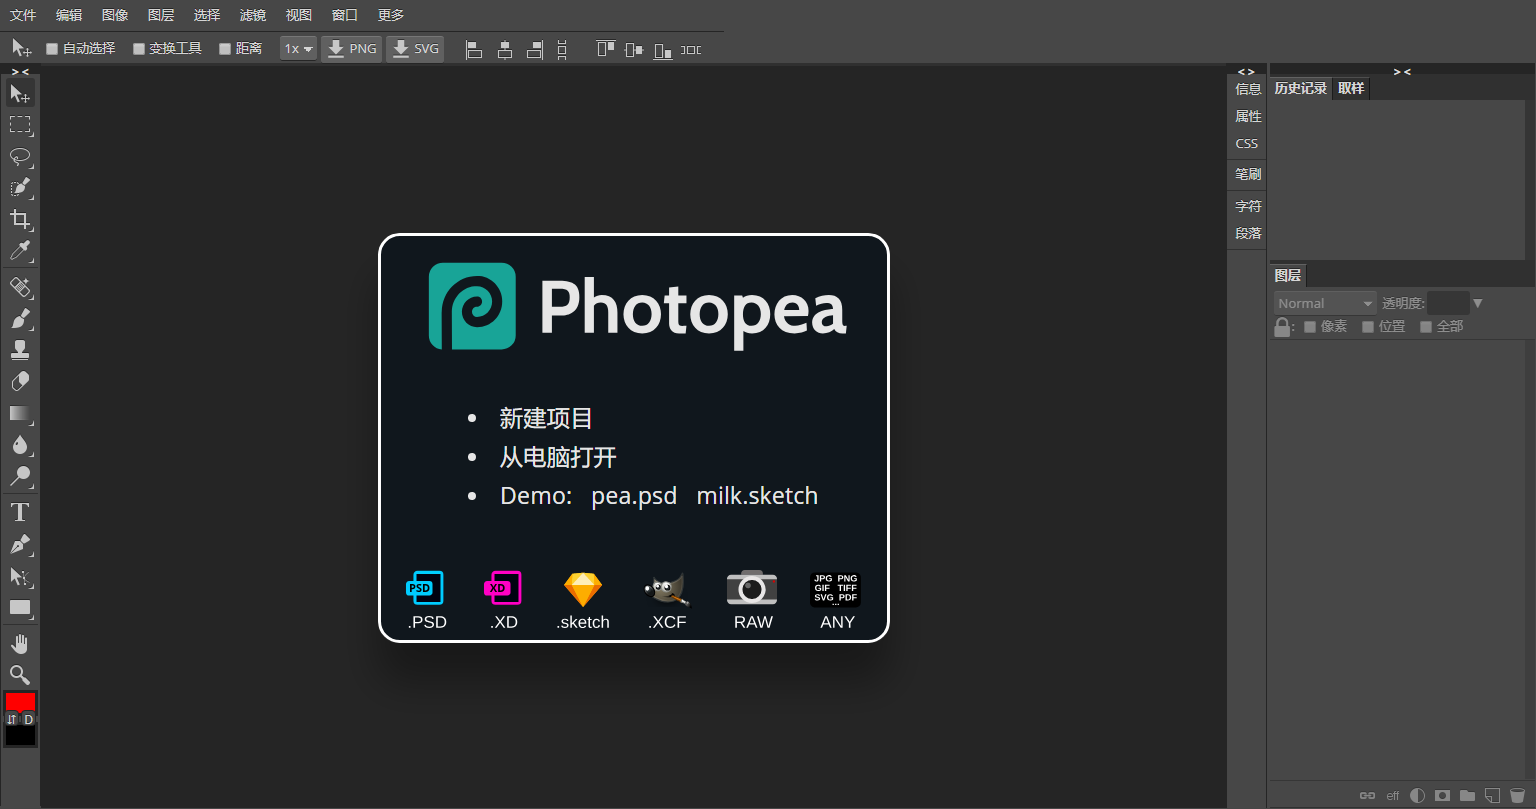Viewport: 1536px width, 809px height.
Task: Delete layer with trash icon
Action: (1517, 796)
